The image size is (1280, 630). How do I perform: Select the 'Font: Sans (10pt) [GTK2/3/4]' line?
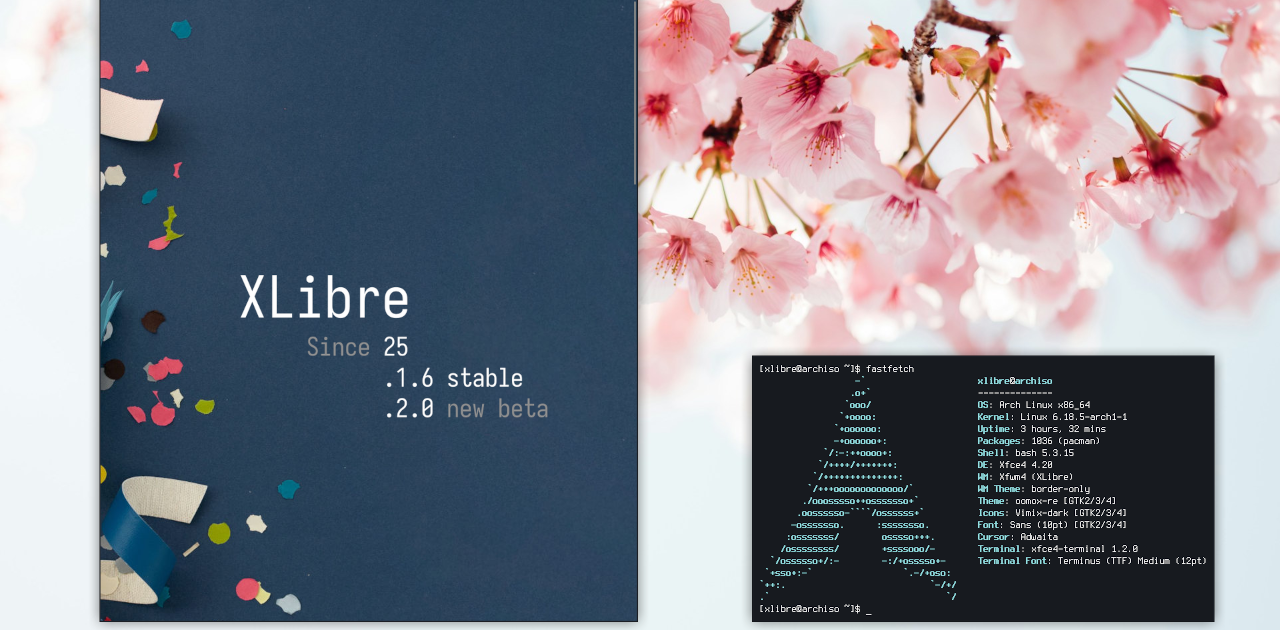1052,525
